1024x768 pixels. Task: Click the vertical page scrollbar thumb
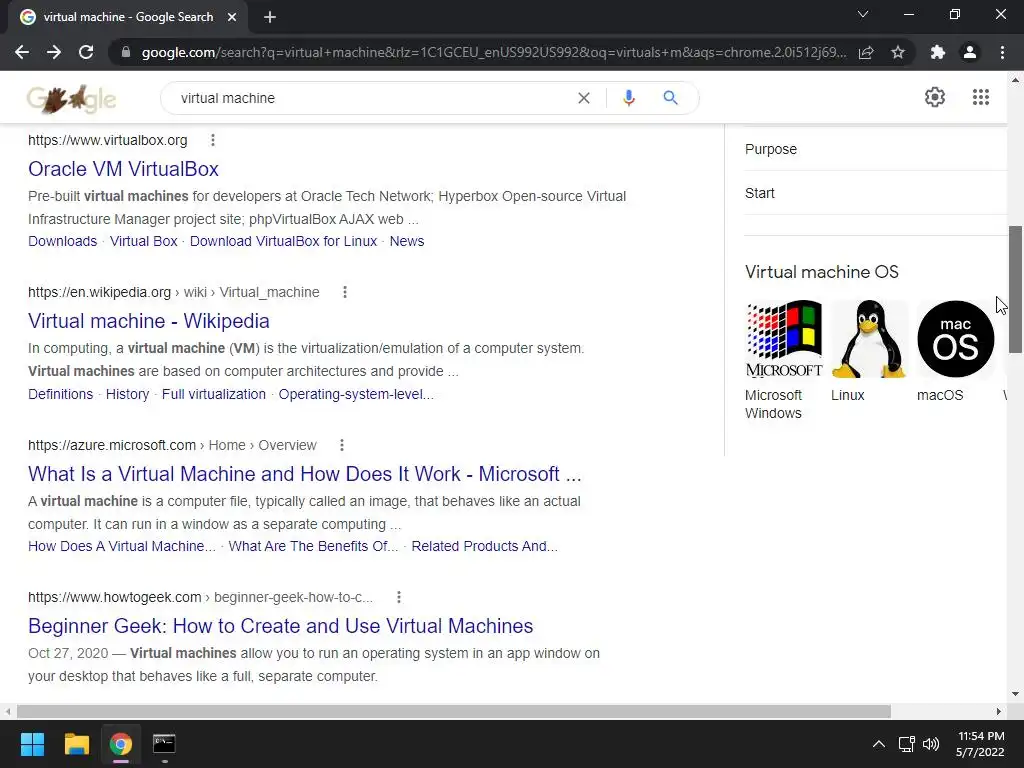pyautogui.click(x=1015, y=289)
